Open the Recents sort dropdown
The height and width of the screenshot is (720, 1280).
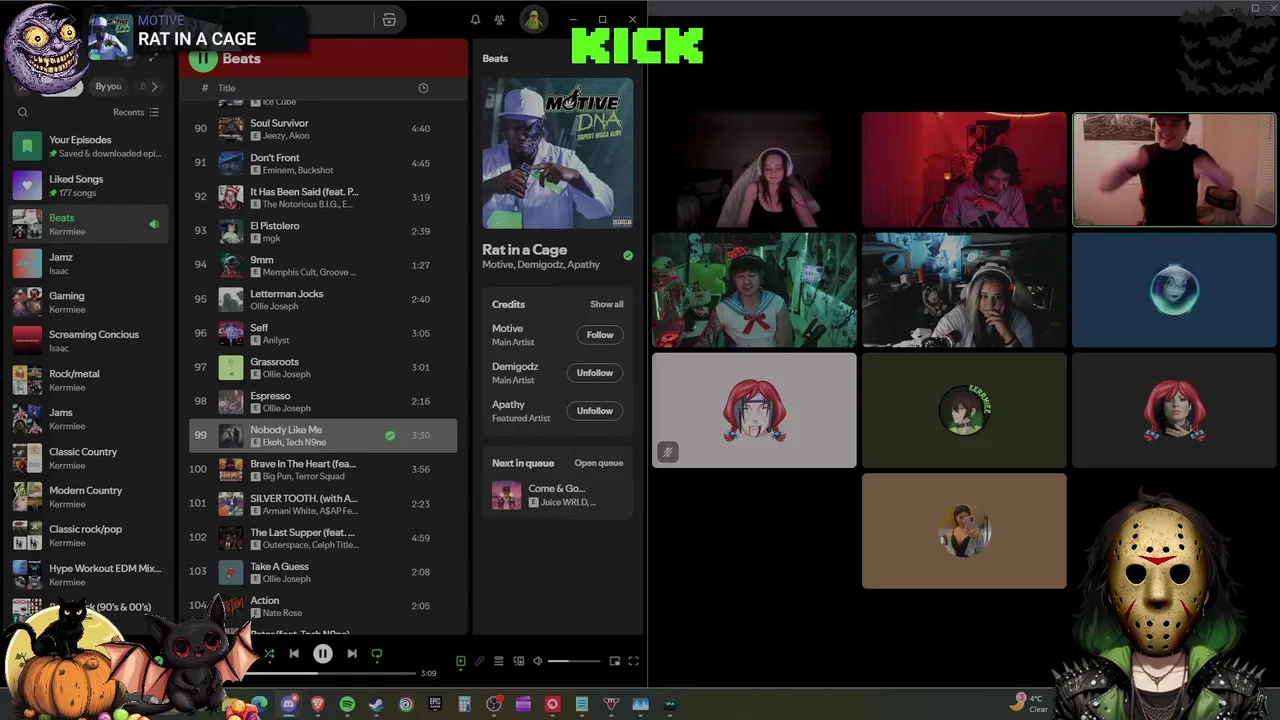(x=136, y=112)
